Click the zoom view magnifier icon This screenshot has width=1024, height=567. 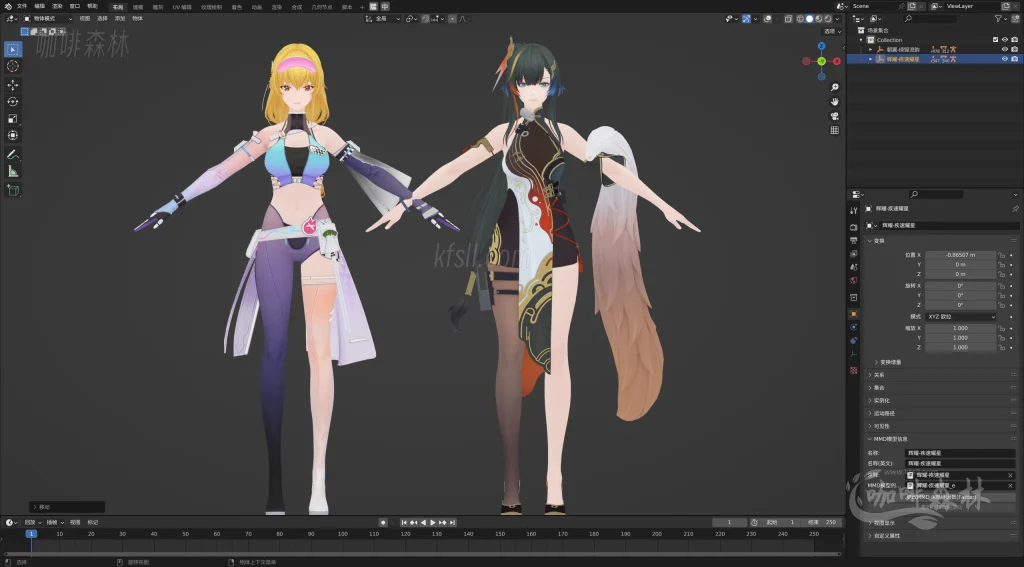tap(835, 87)
